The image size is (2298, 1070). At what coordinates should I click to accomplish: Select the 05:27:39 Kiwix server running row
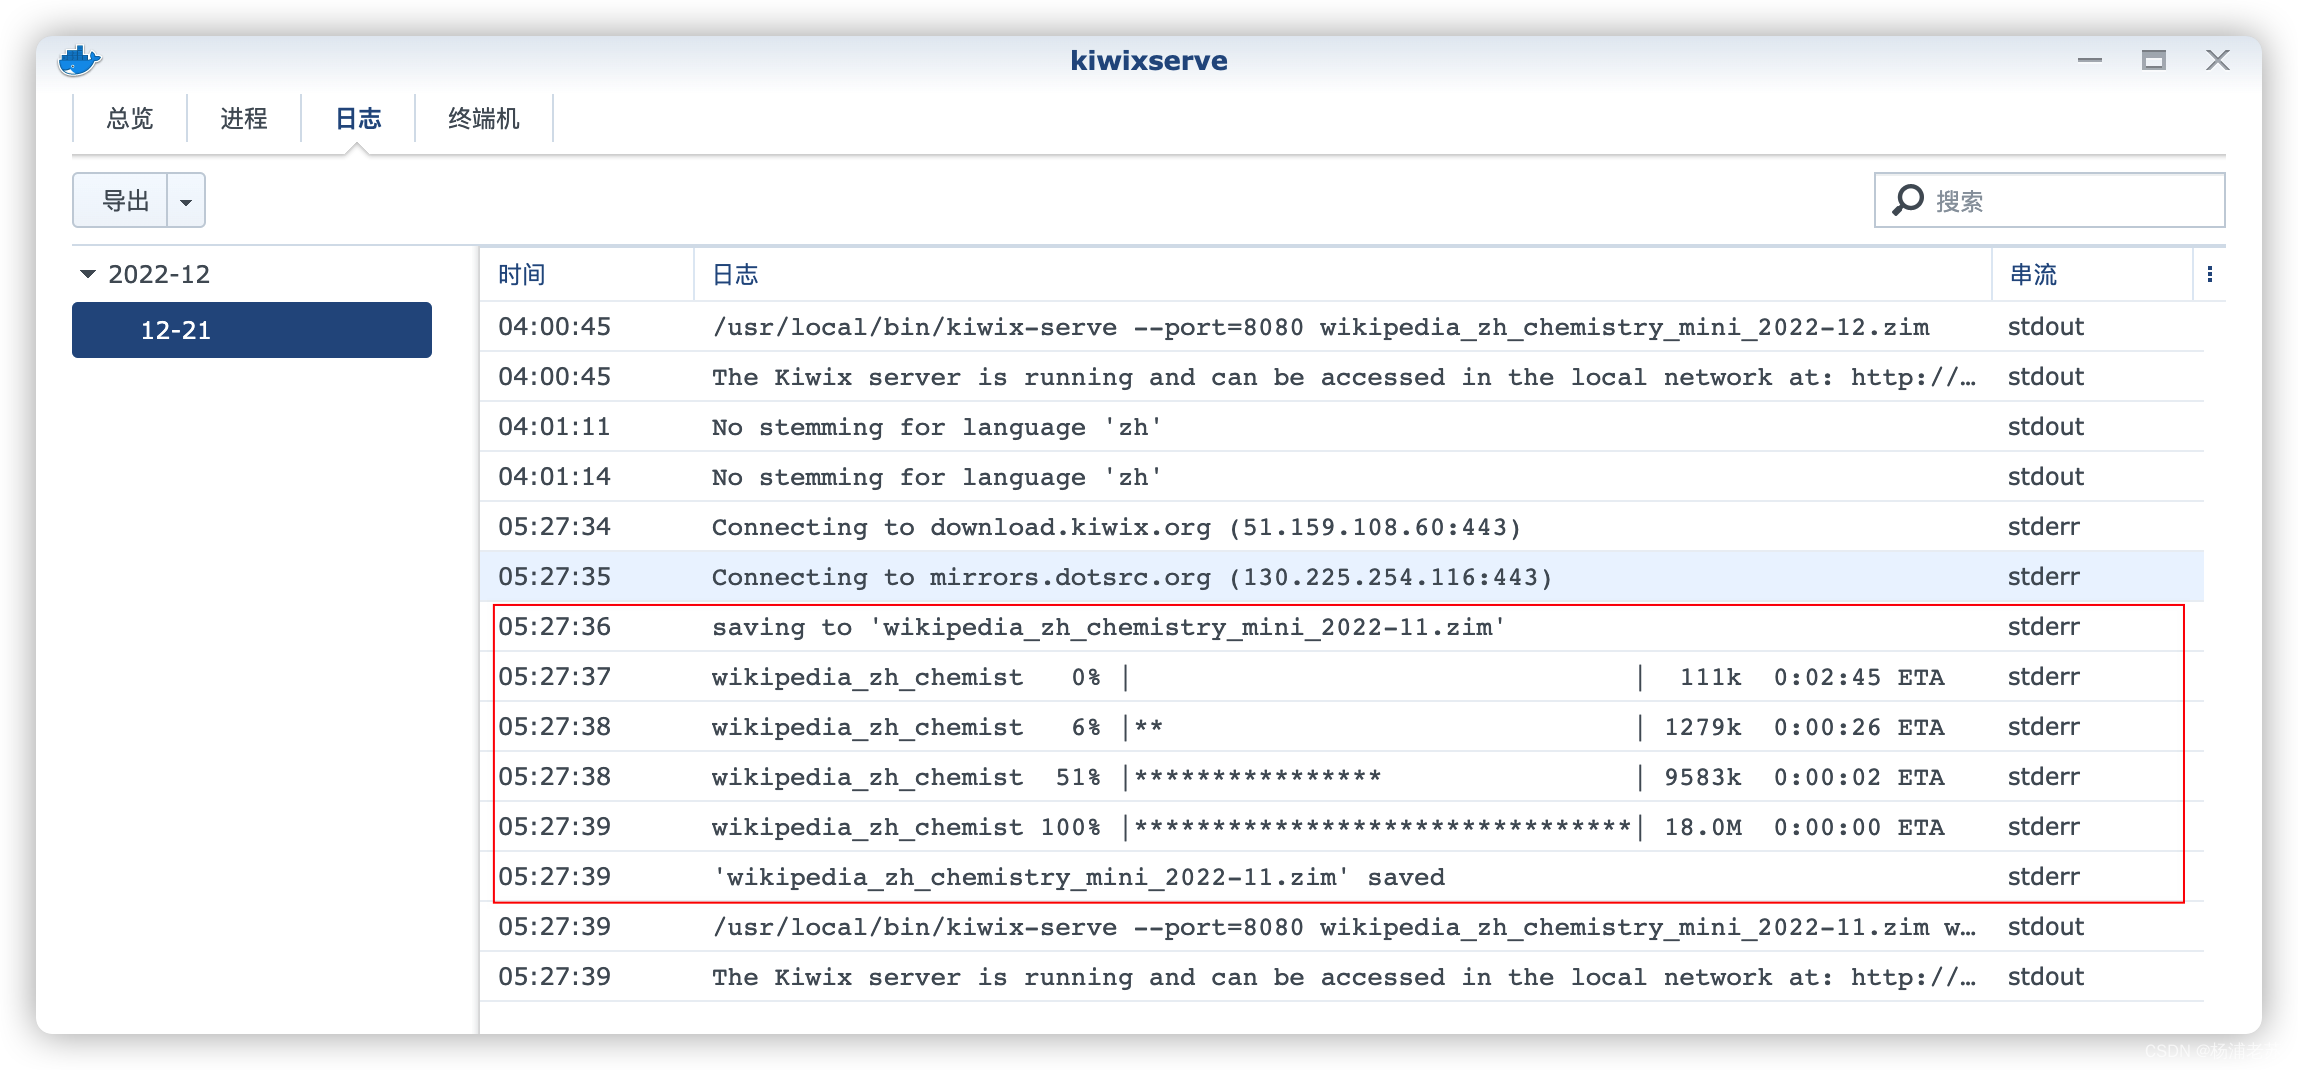coord(1342,976)
